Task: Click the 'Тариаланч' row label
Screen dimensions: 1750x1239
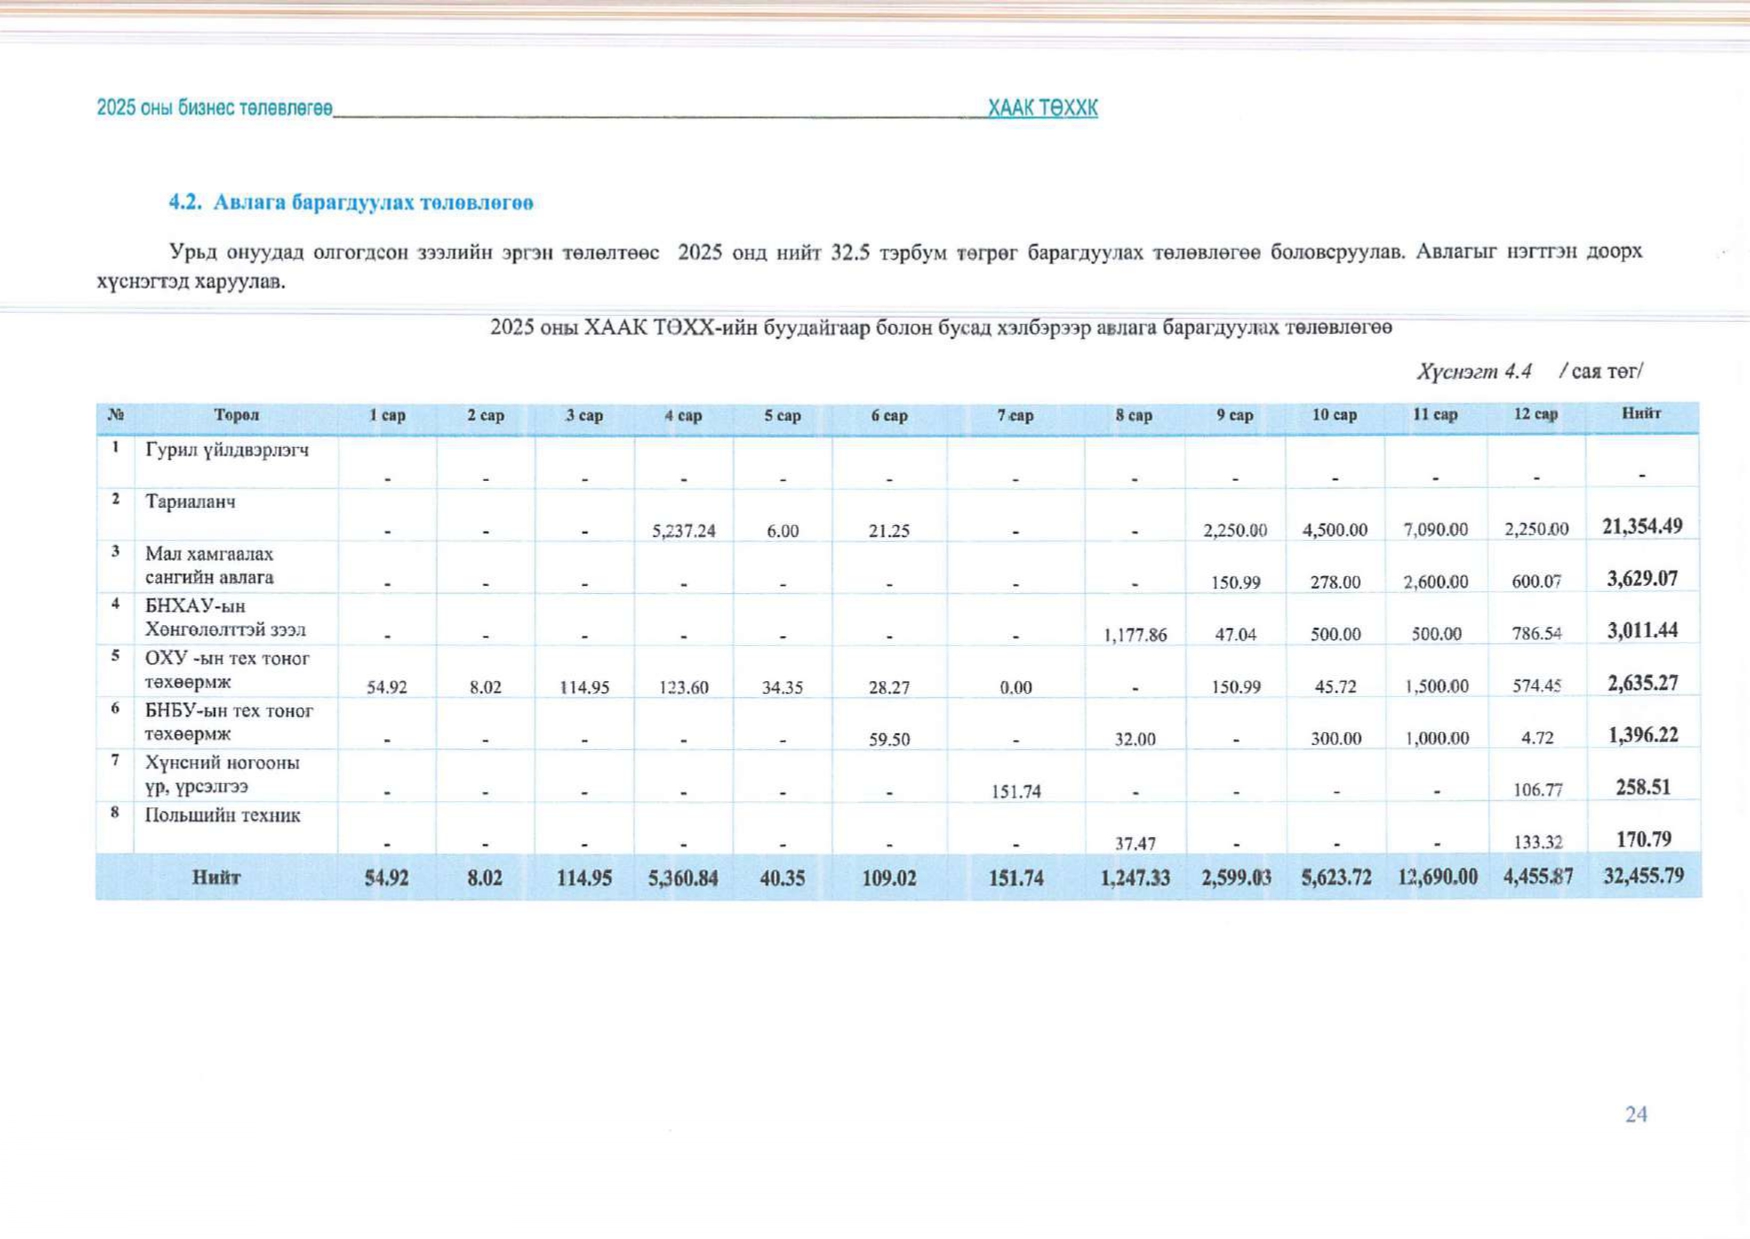Action: (x=190, y=502)
